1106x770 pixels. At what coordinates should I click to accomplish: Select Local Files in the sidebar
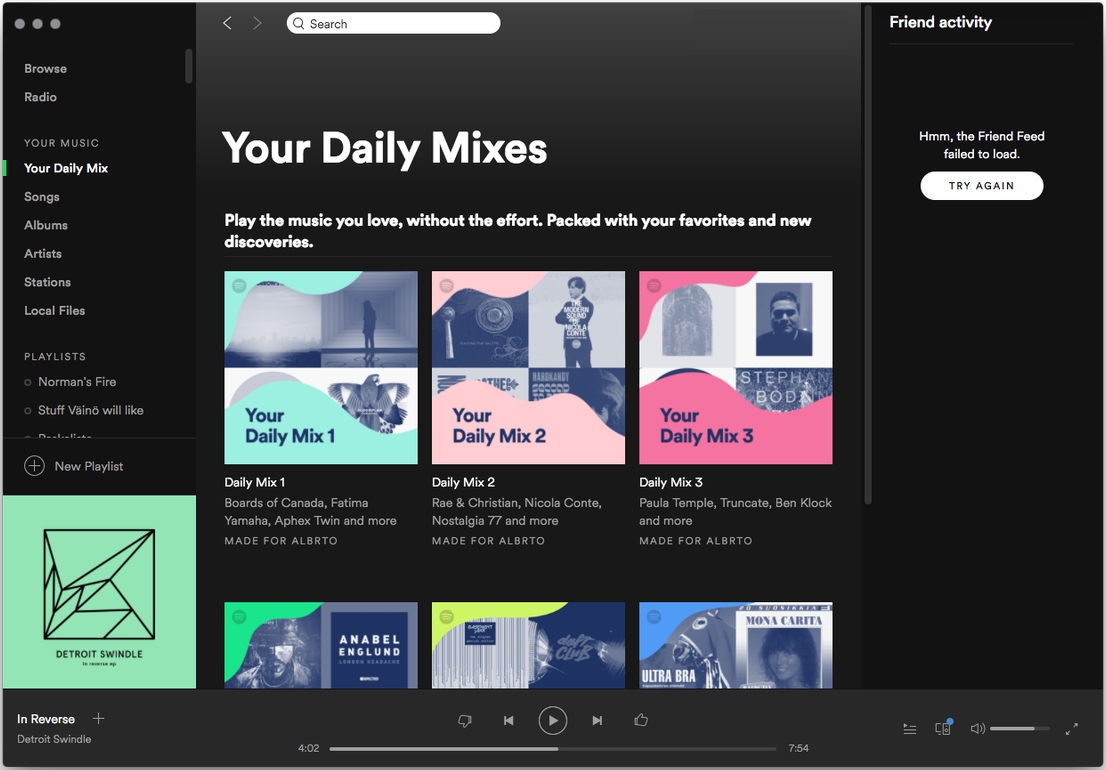click(55, 311)
